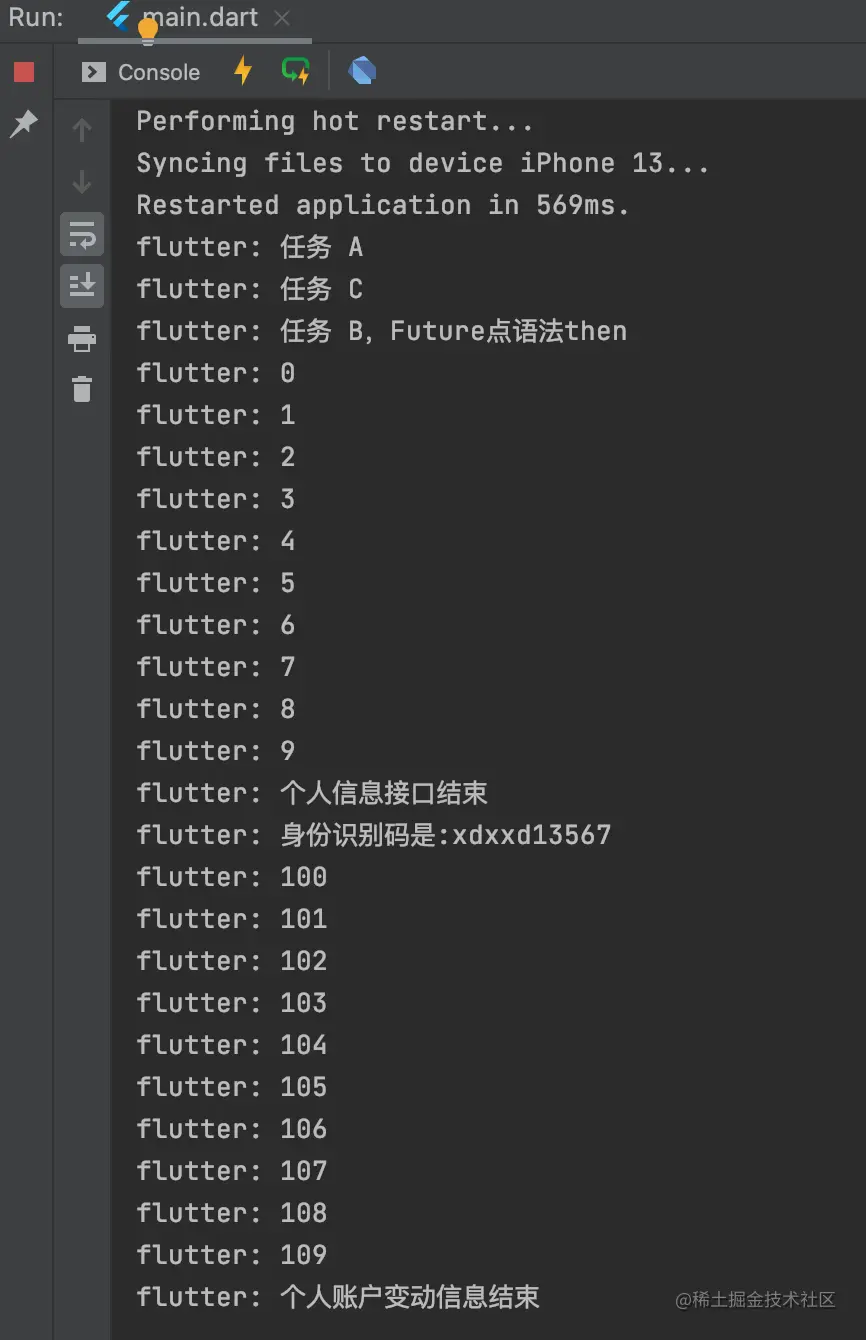
Task: Click the 'flutter: 任务 A' output line
Action: [249, 247]
